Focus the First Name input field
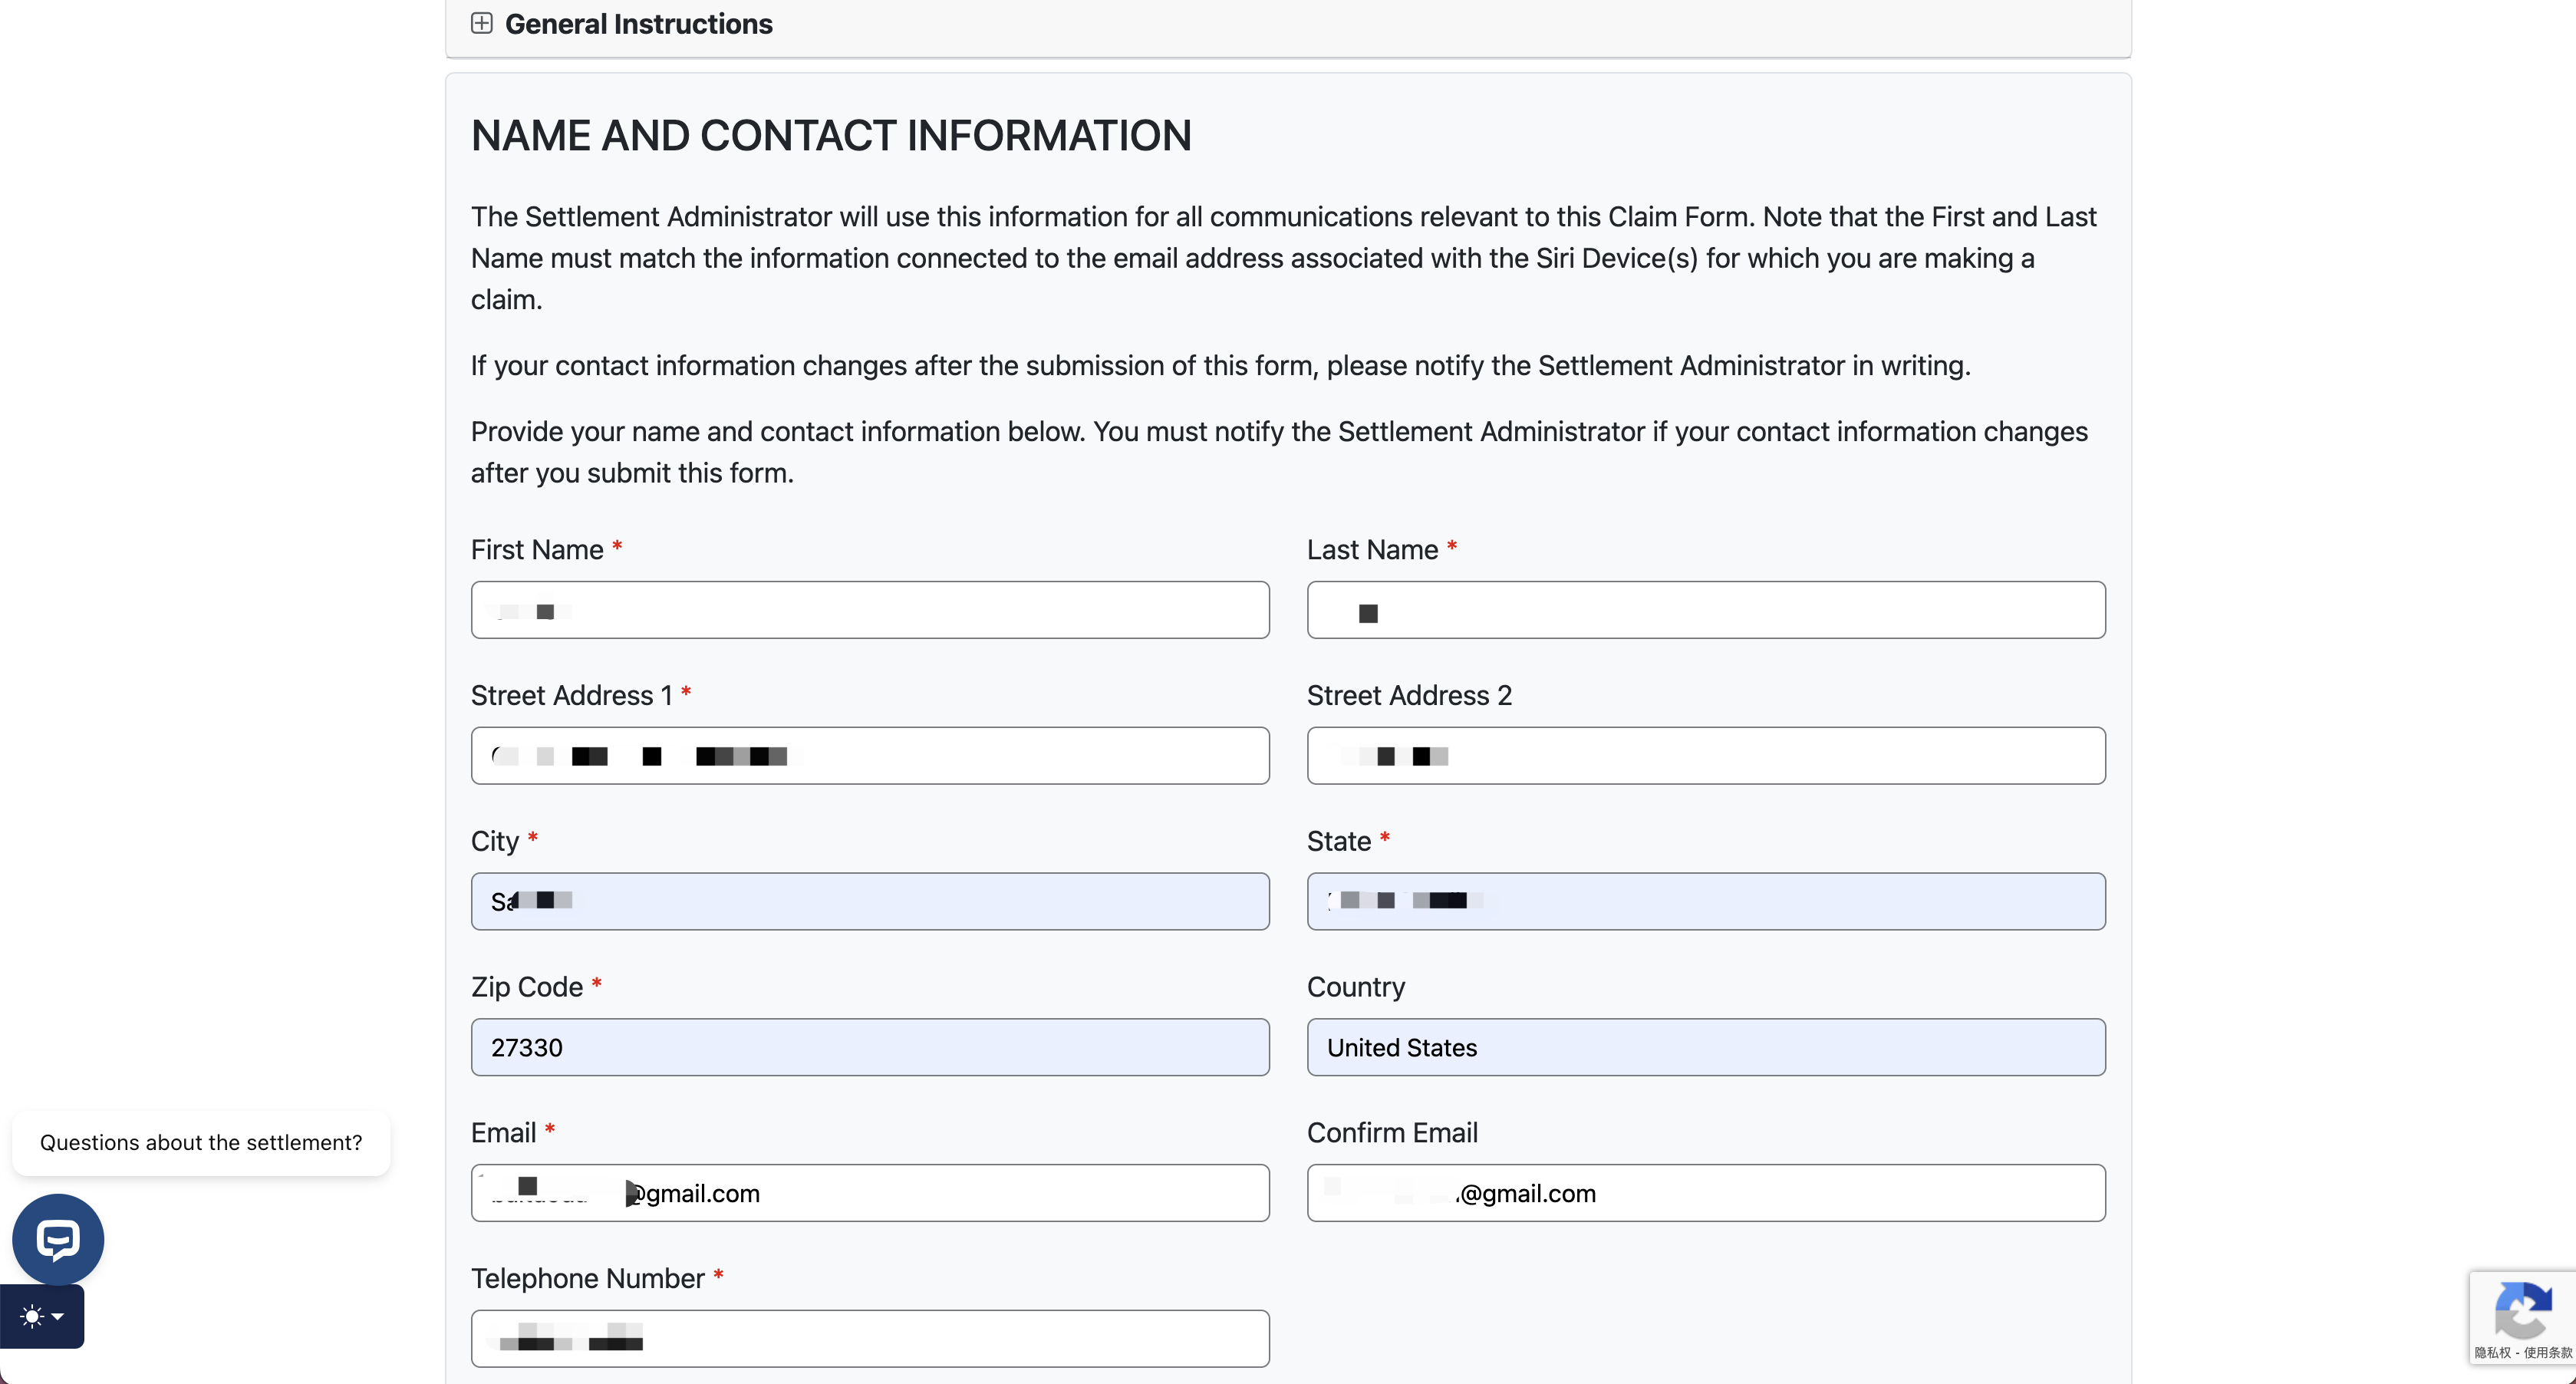This screenshot has height=1384, width=2576. (x=870, y=610)
